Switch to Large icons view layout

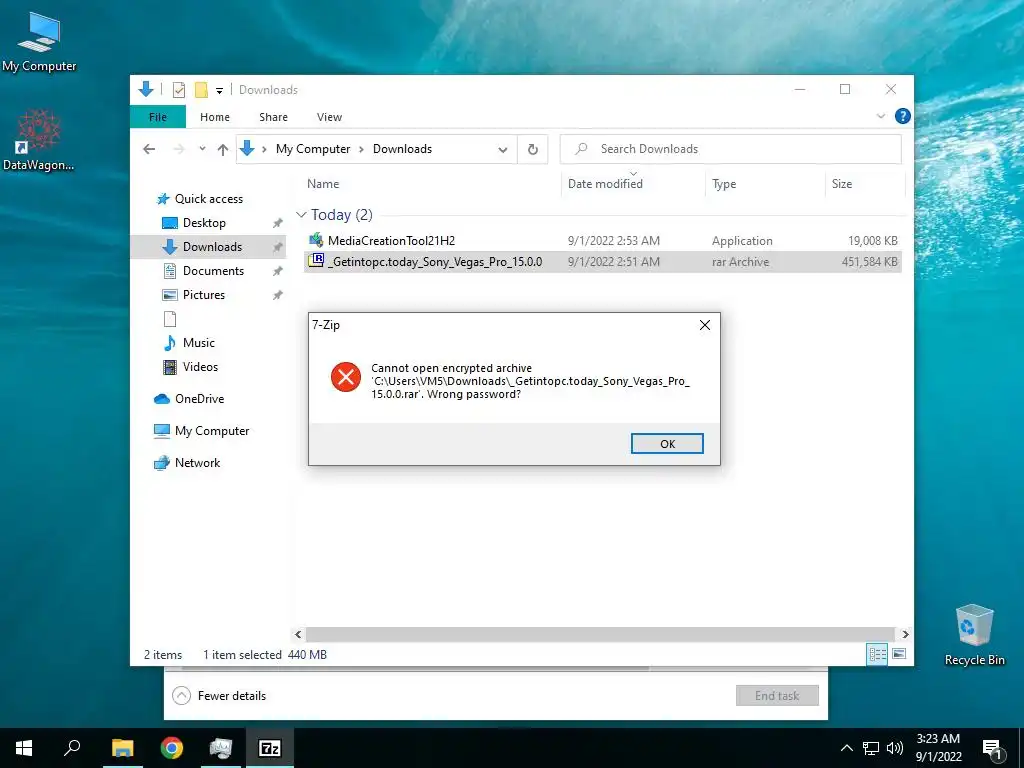click(x=899, y=654)
